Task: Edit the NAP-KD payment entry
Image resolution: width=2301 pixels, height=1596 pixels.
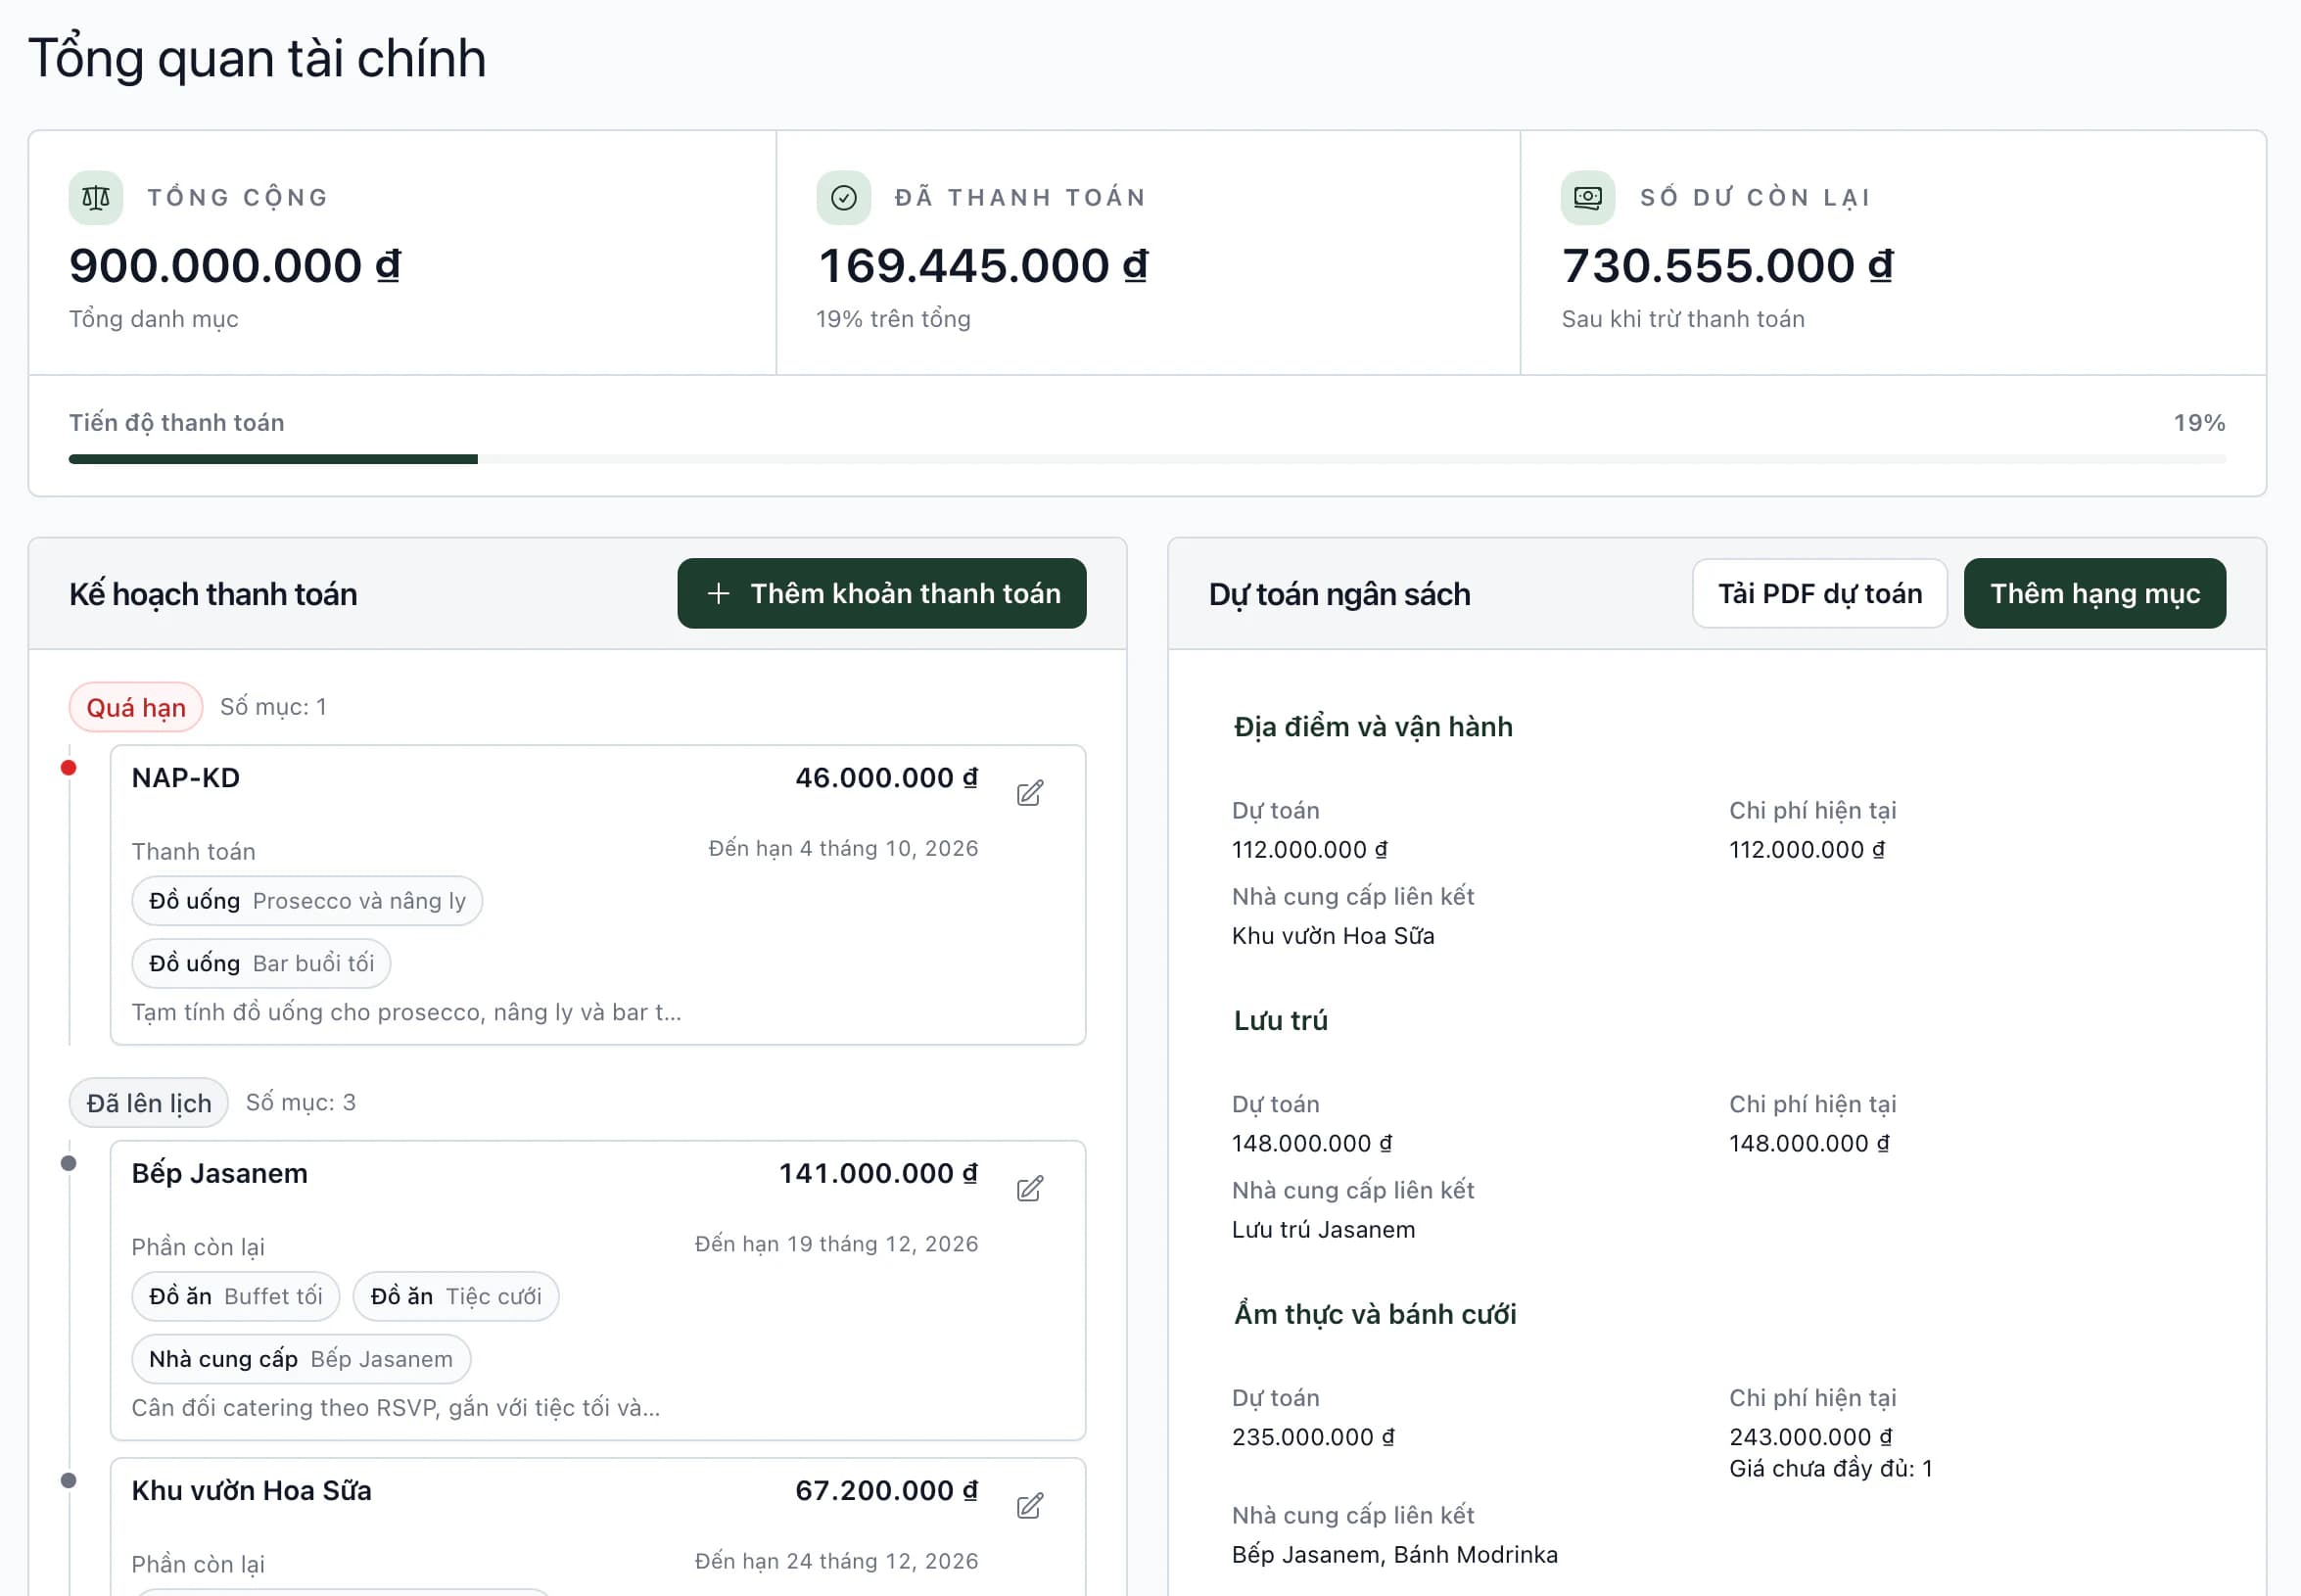Action: [x=1029, y=794]
